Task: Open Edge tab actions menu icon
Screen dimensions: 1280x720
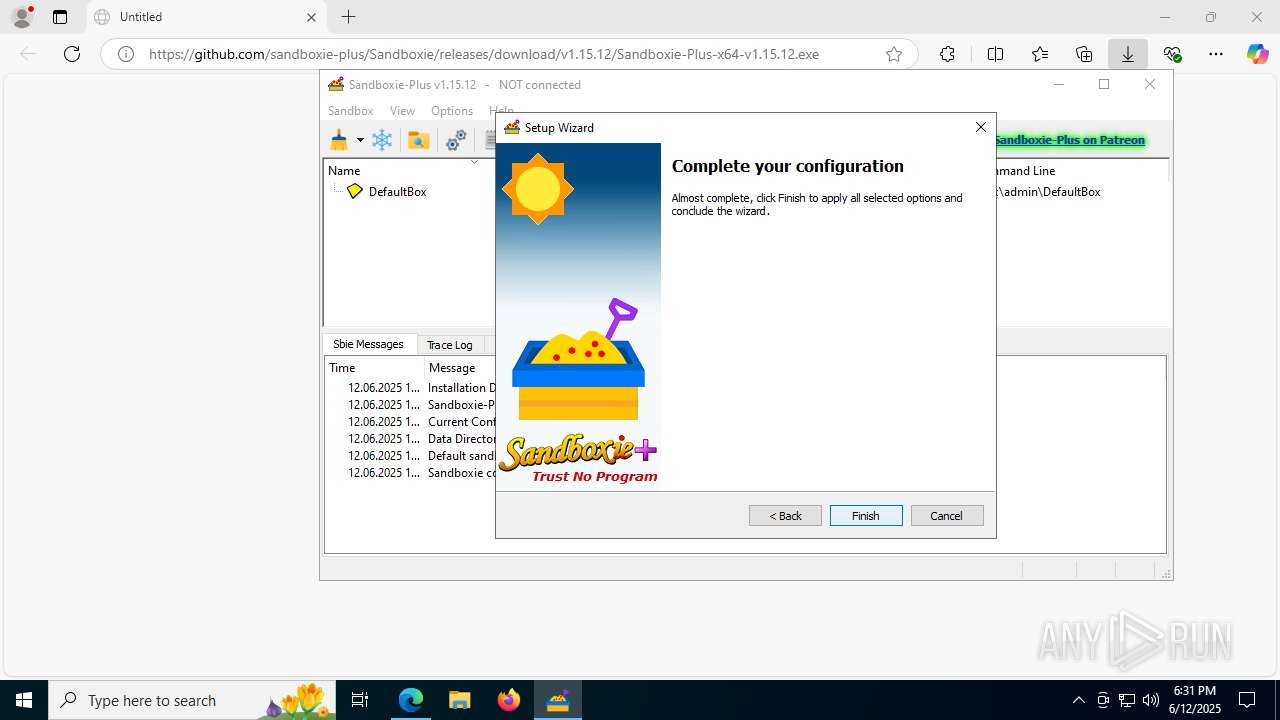Action: (x=60, y=17)
